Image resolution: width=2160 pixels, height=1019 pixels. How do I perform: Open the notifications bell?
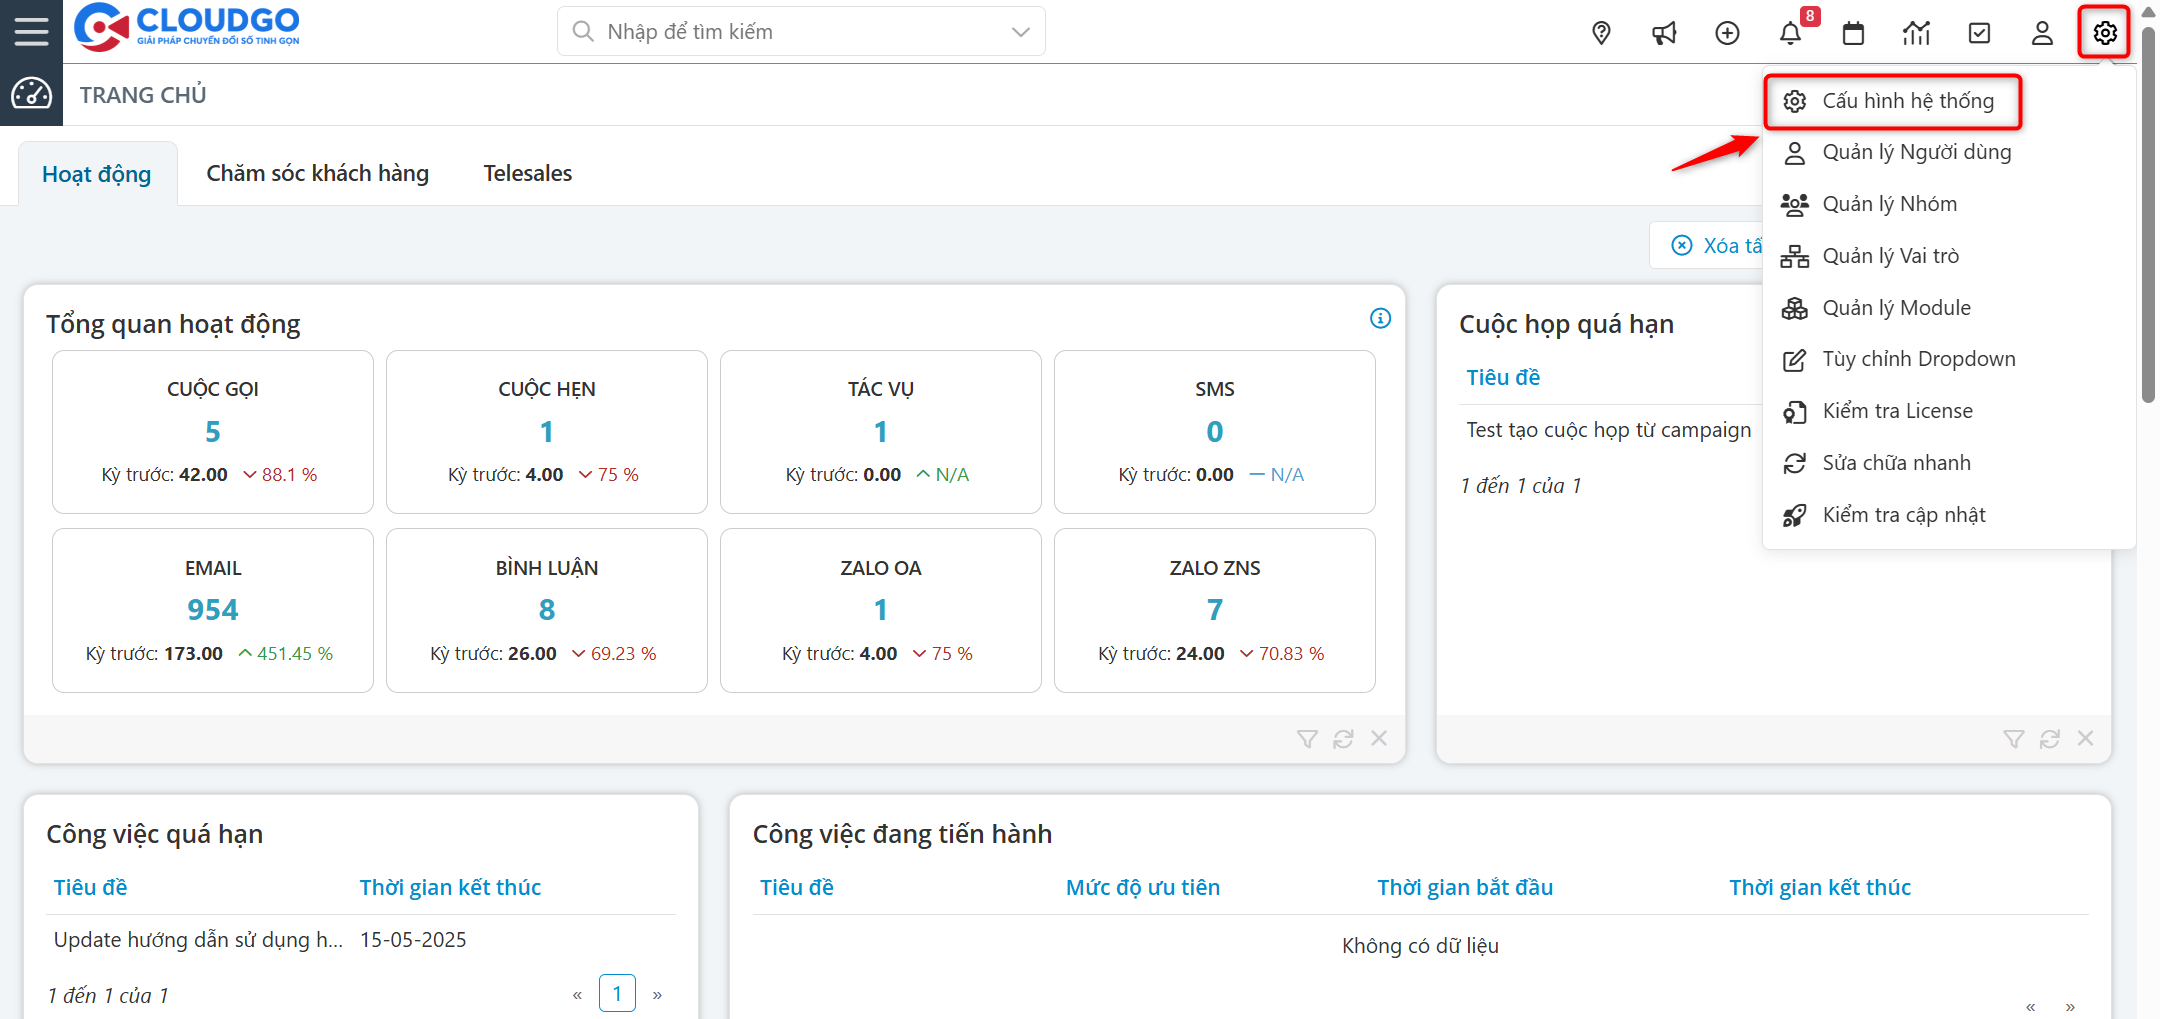tap(1790, 33)
